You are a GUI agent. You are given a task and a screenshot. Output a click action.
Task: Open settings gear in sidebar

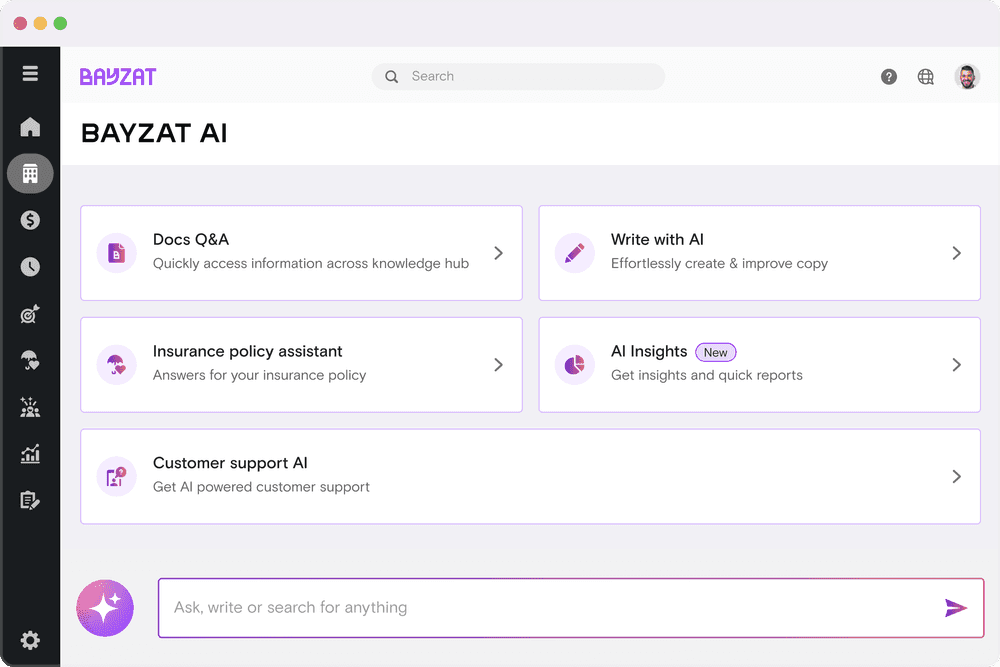(x=30, y=640)
